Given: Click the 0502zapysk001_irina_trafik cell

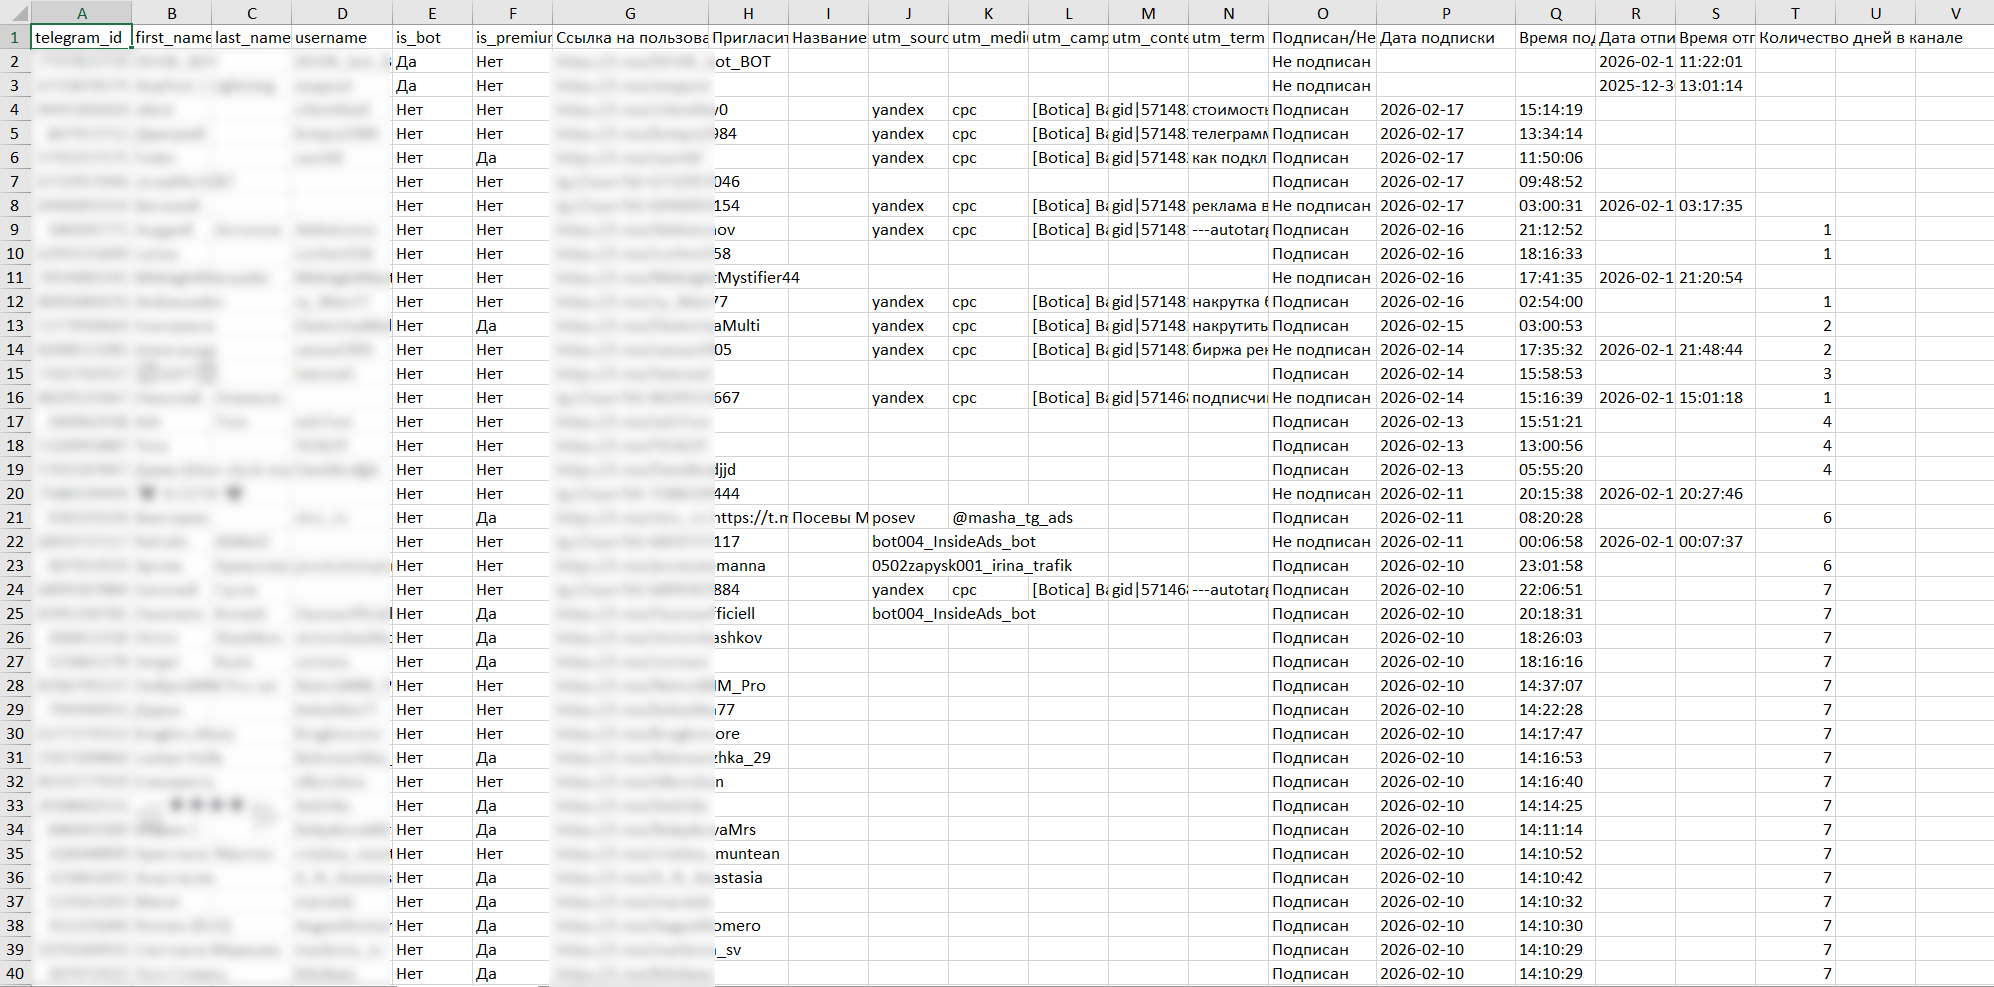Looking at the screenshot, I should [x=970, y=565].
